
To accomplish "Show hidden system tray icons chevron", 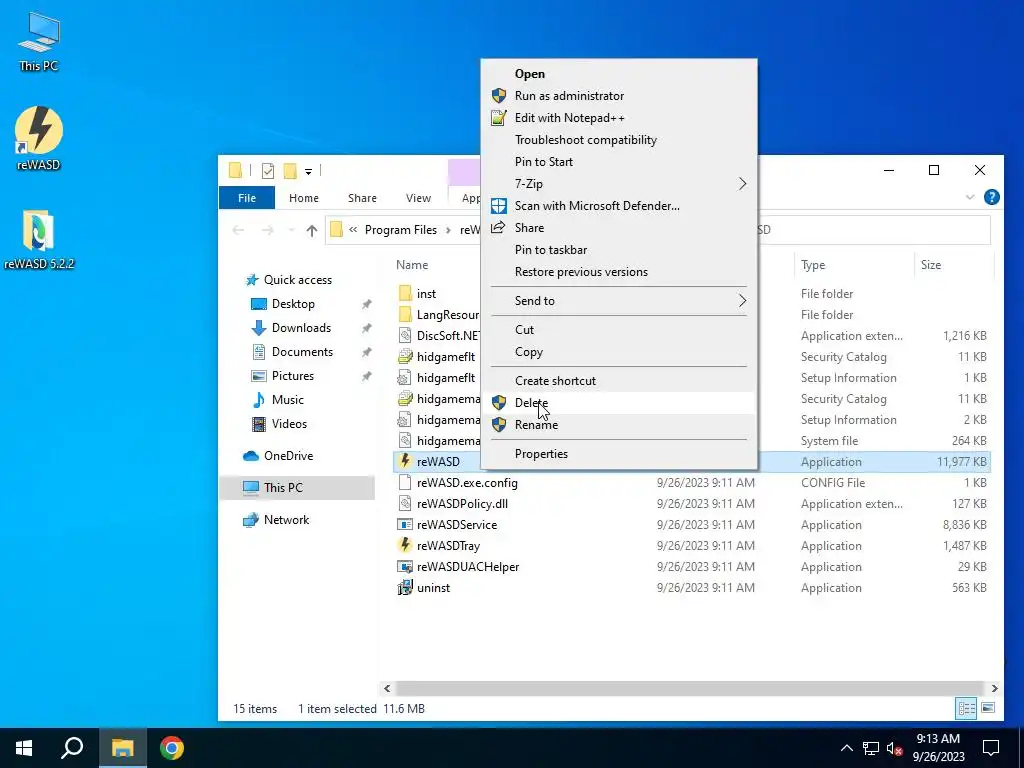I will 846,748.
